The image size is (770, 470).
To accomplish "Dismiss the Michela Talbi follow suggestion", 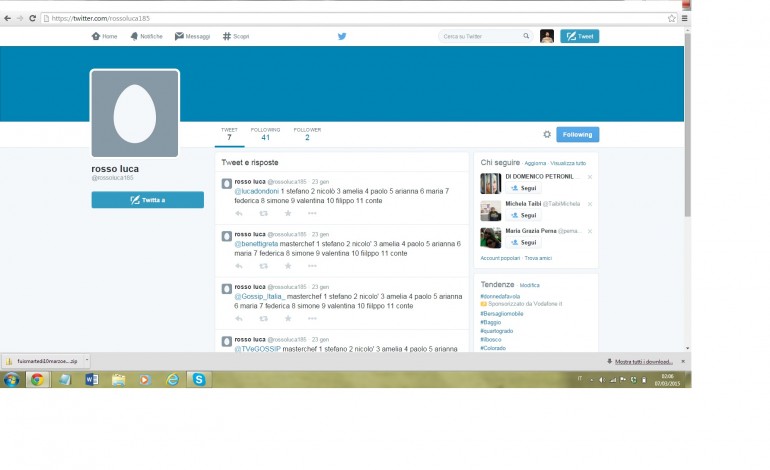I will pos(590,203).
